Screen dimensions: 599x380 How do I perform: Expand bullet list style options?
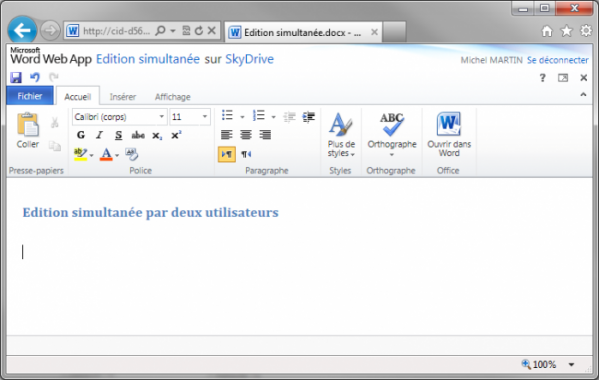tap(242, 117)
